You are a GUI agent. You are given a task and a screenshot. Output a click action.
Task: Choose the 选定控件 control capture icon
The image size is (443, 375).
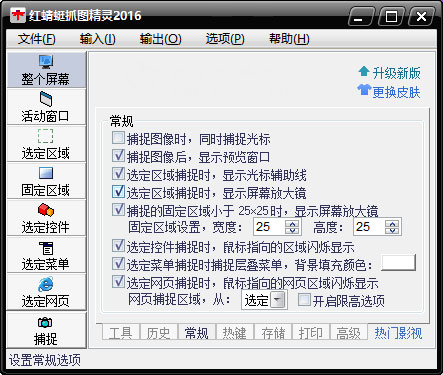[x=46, y=210]
